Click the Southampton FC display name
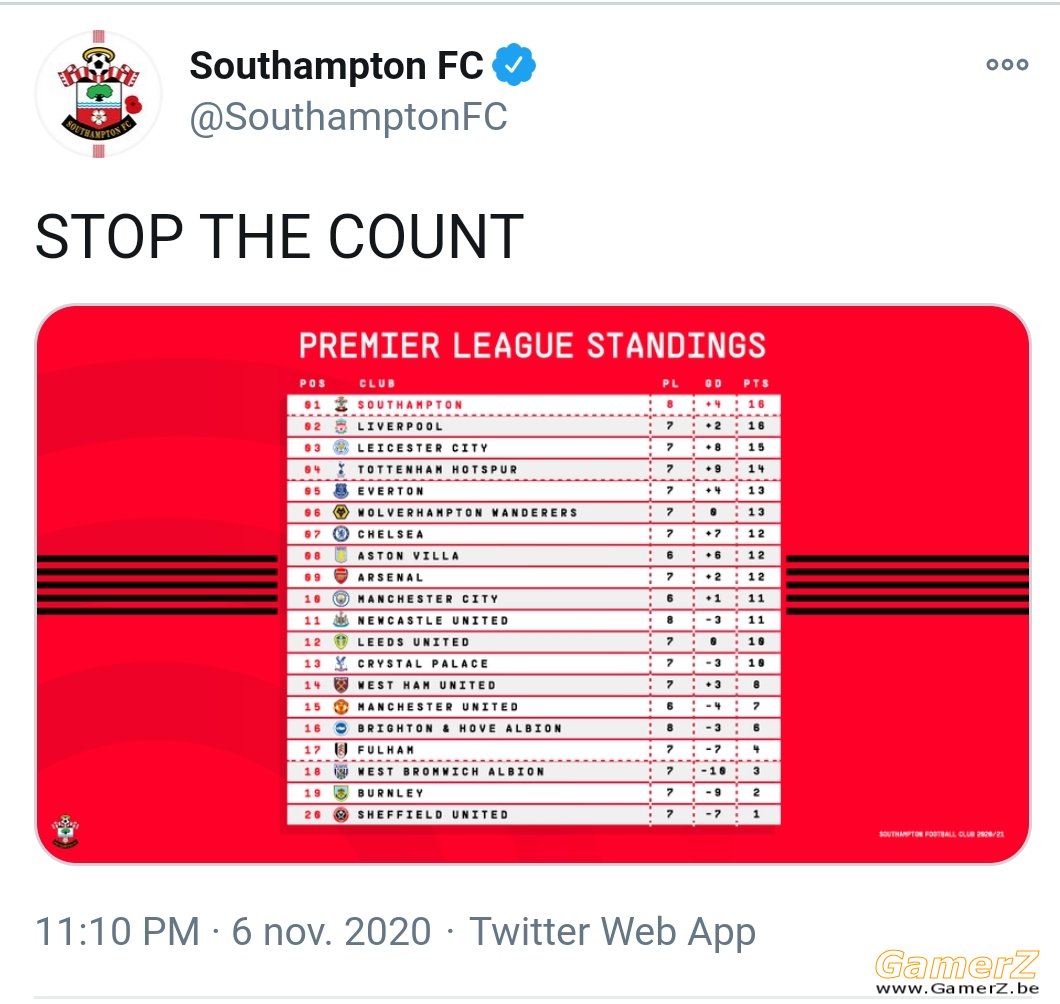The width and height of the screenshot is (1060, 1004). 337,65
